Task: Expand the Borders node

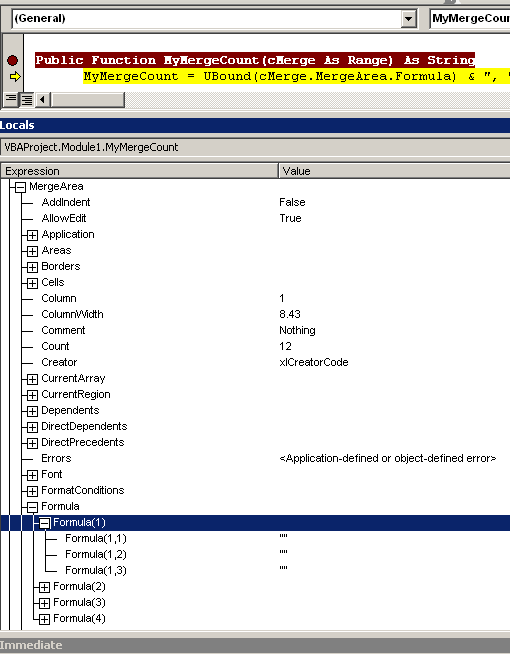Action: click(33, 267)
